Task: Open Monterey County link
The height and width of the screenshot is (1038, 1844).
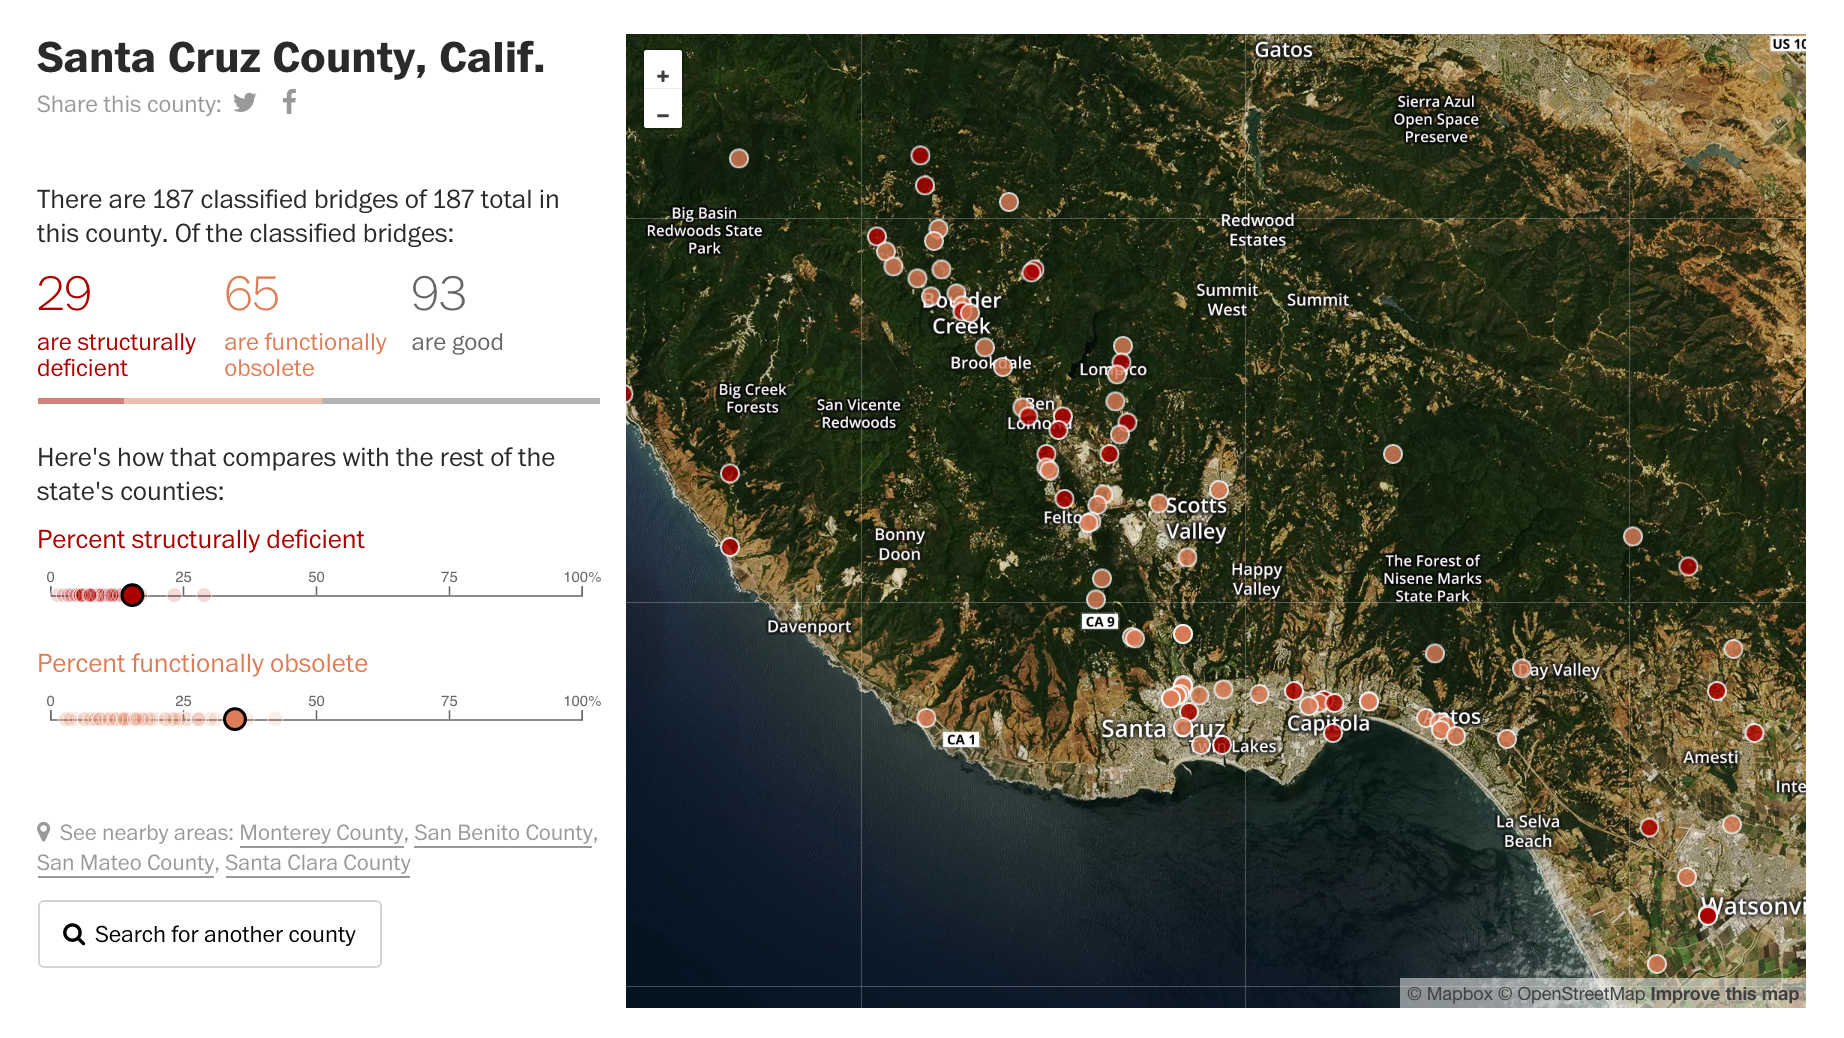Action: tap(322, 833)
